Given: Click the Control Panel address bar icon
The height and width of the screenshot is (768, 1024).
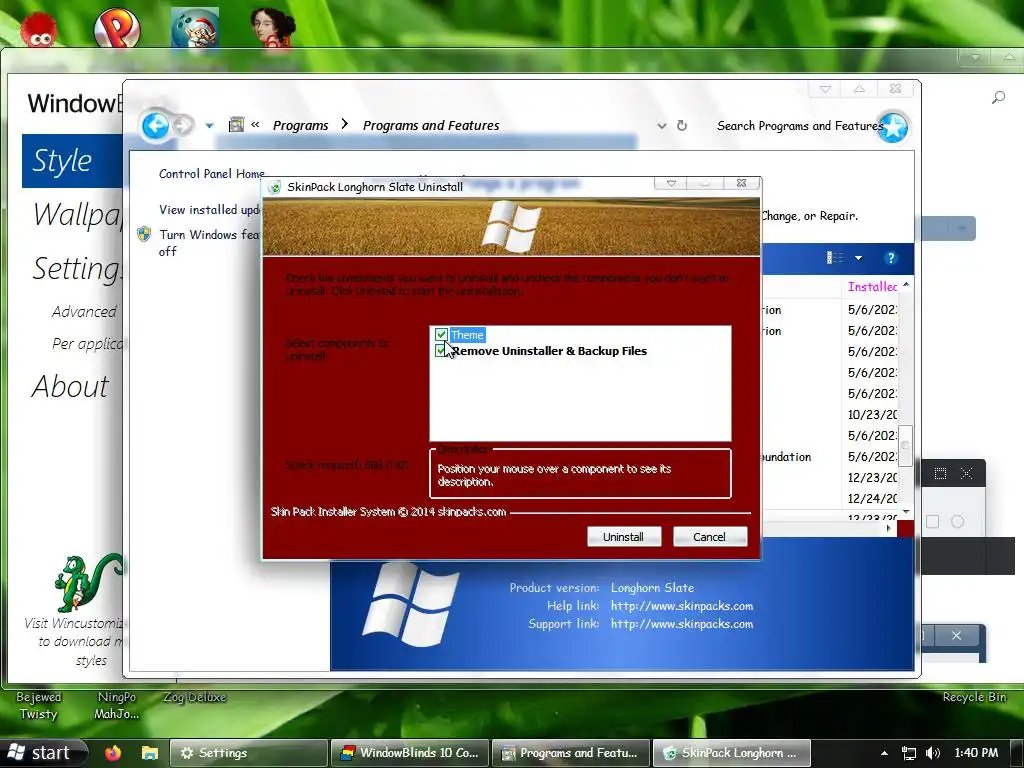Looking at the screenshot, I should [236, 125].
